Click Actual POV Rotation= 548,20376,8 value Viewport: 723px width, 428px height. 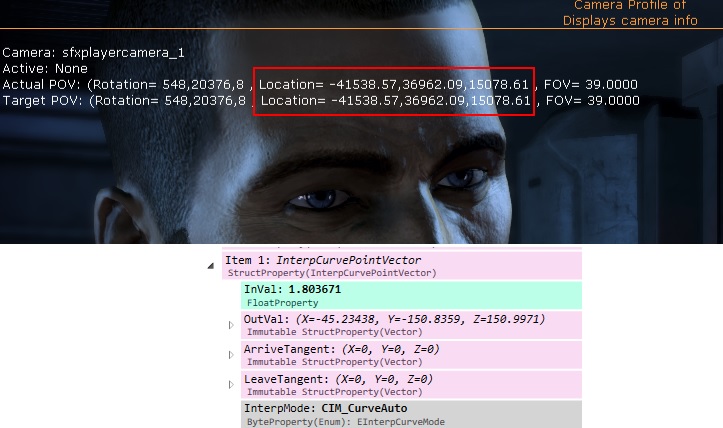pyautogui.click(x=168, y=84)
